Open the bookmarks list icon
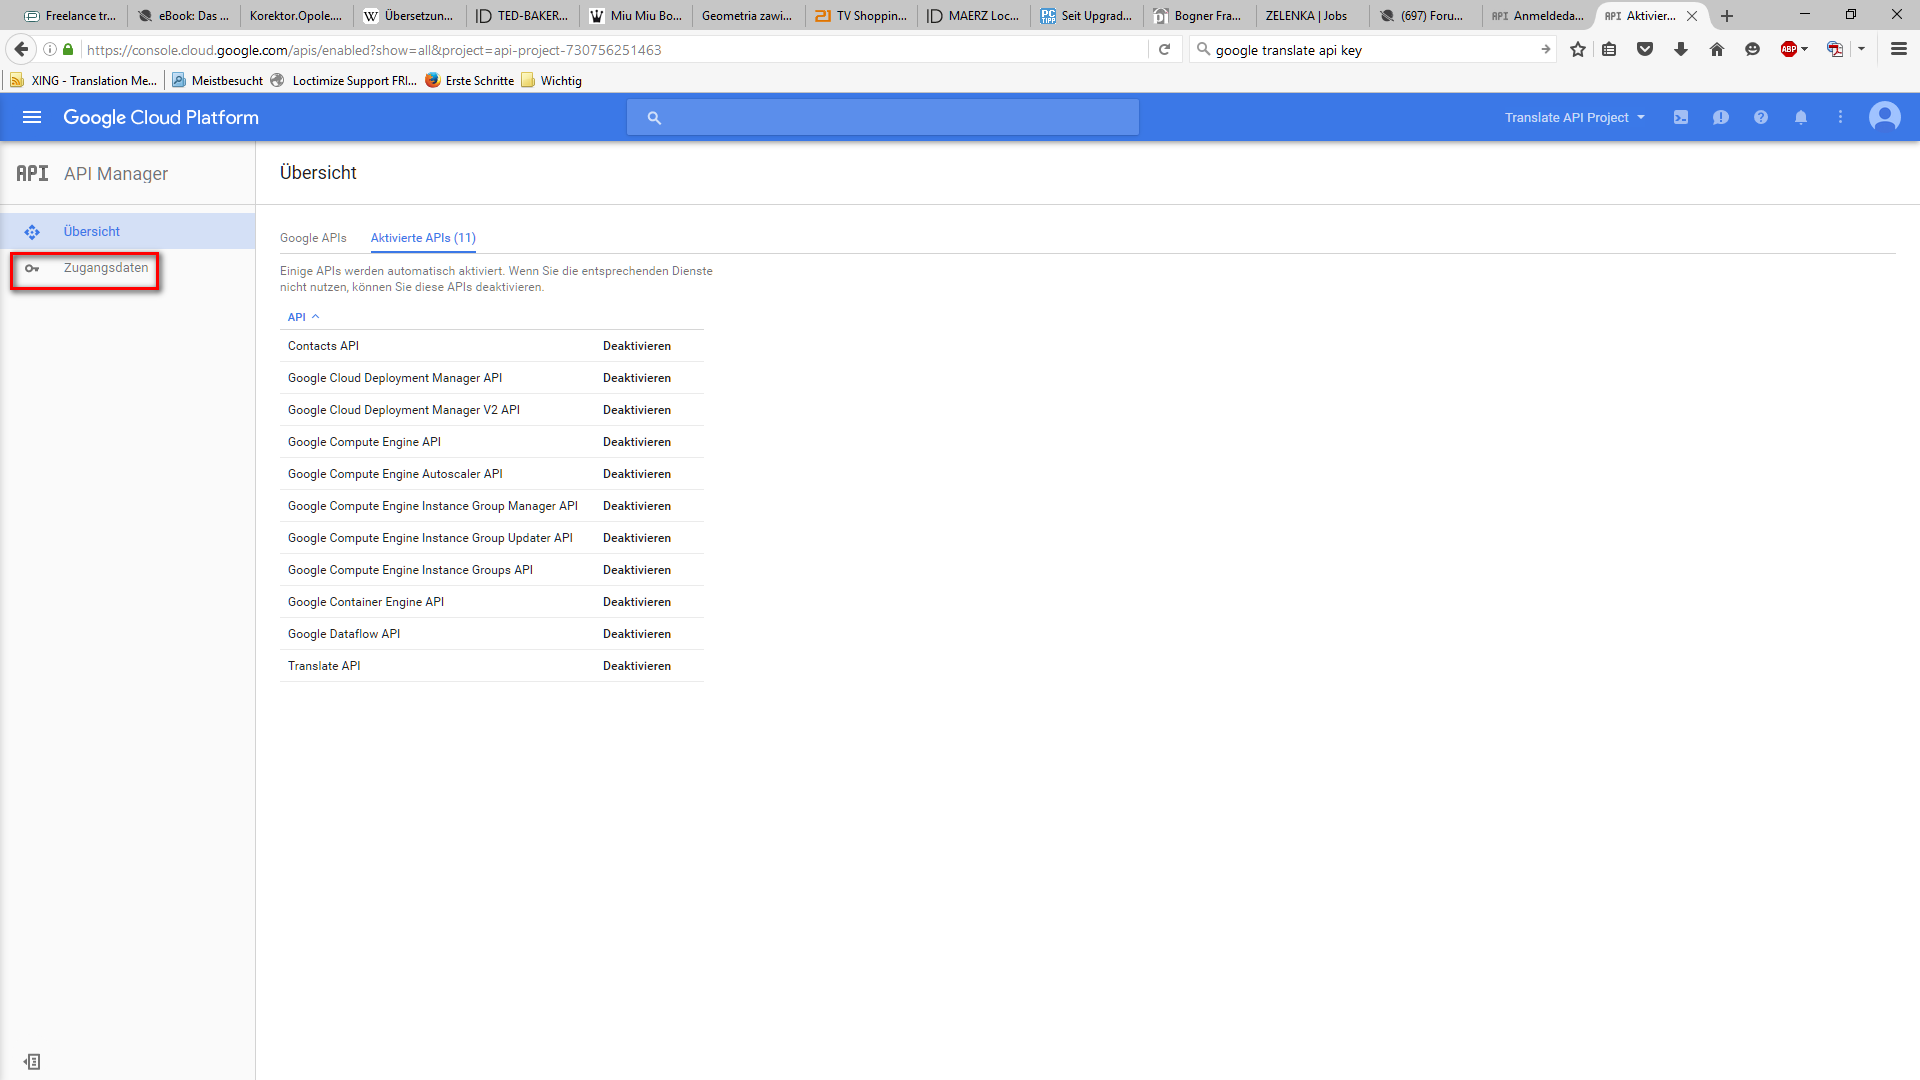The height and width of the screenshot is (1080, 1920). click(x=1609, y=49)
